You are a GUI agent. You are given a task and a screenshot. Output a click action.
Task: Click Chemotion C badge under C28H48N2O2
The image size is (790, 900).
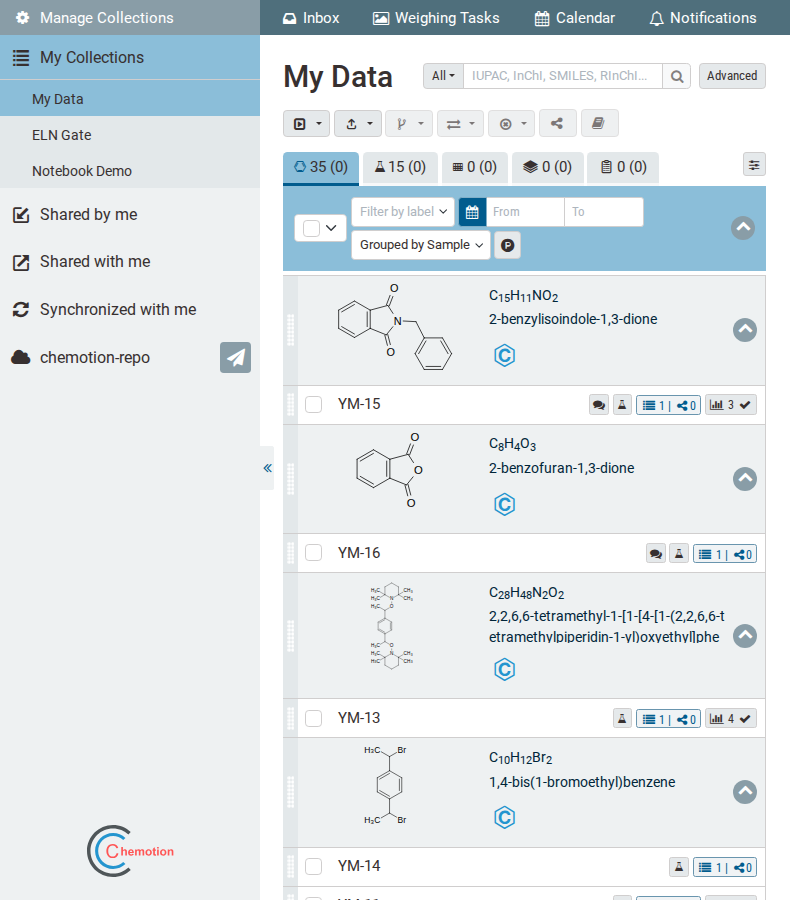[x=504, y=669]
